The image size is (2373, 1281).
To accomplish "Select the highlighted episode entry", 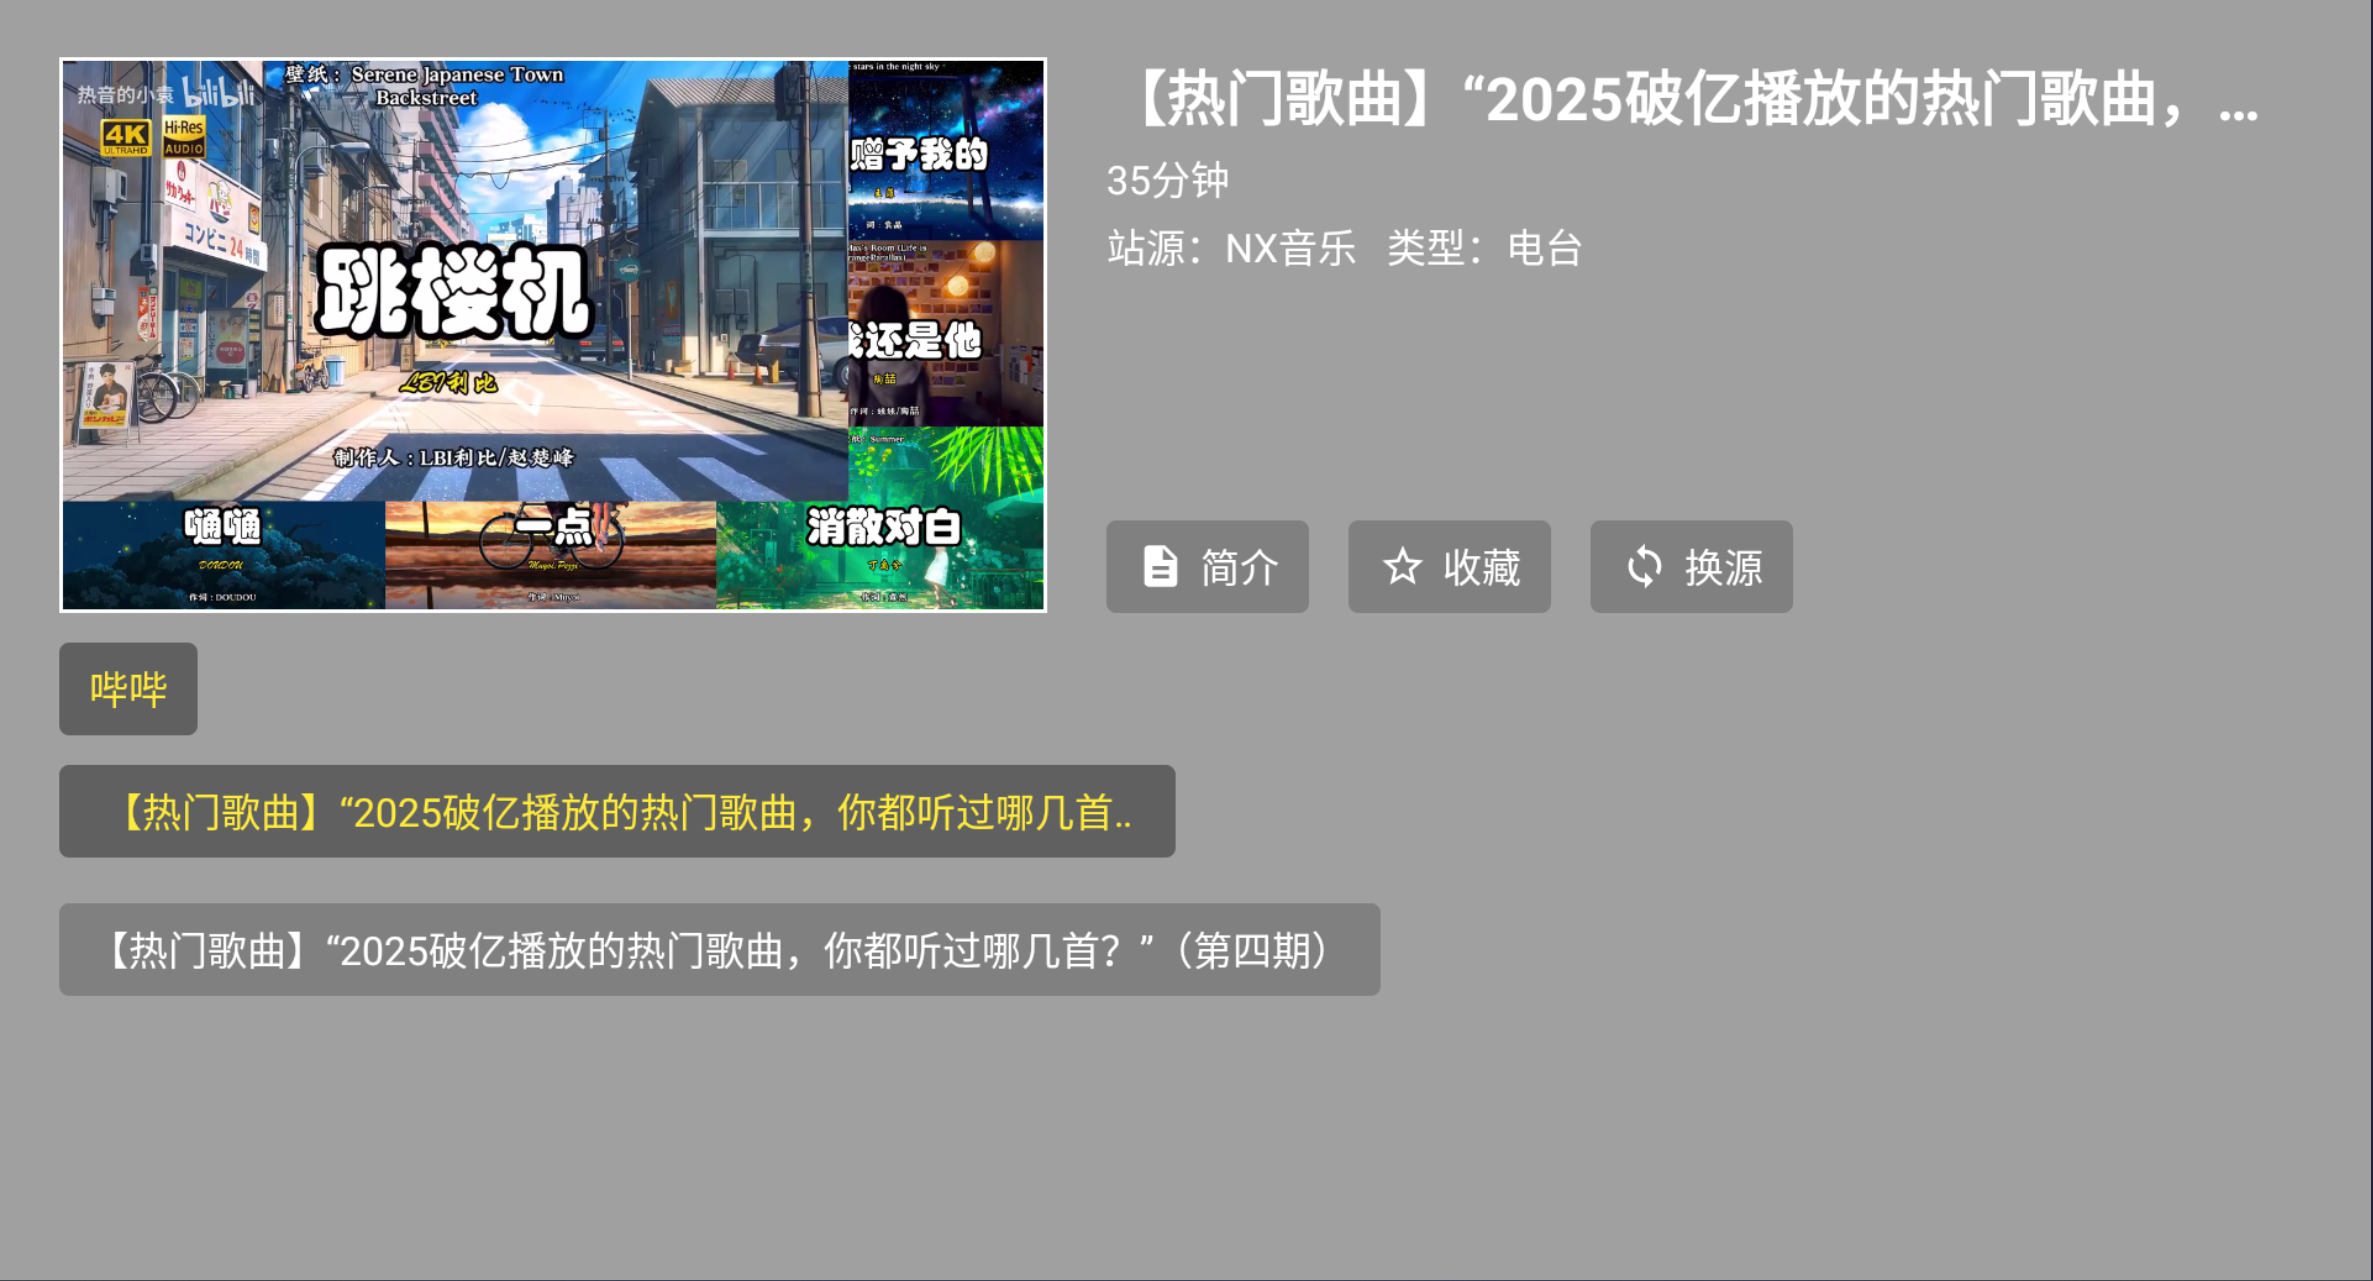I will click(618, 811).
